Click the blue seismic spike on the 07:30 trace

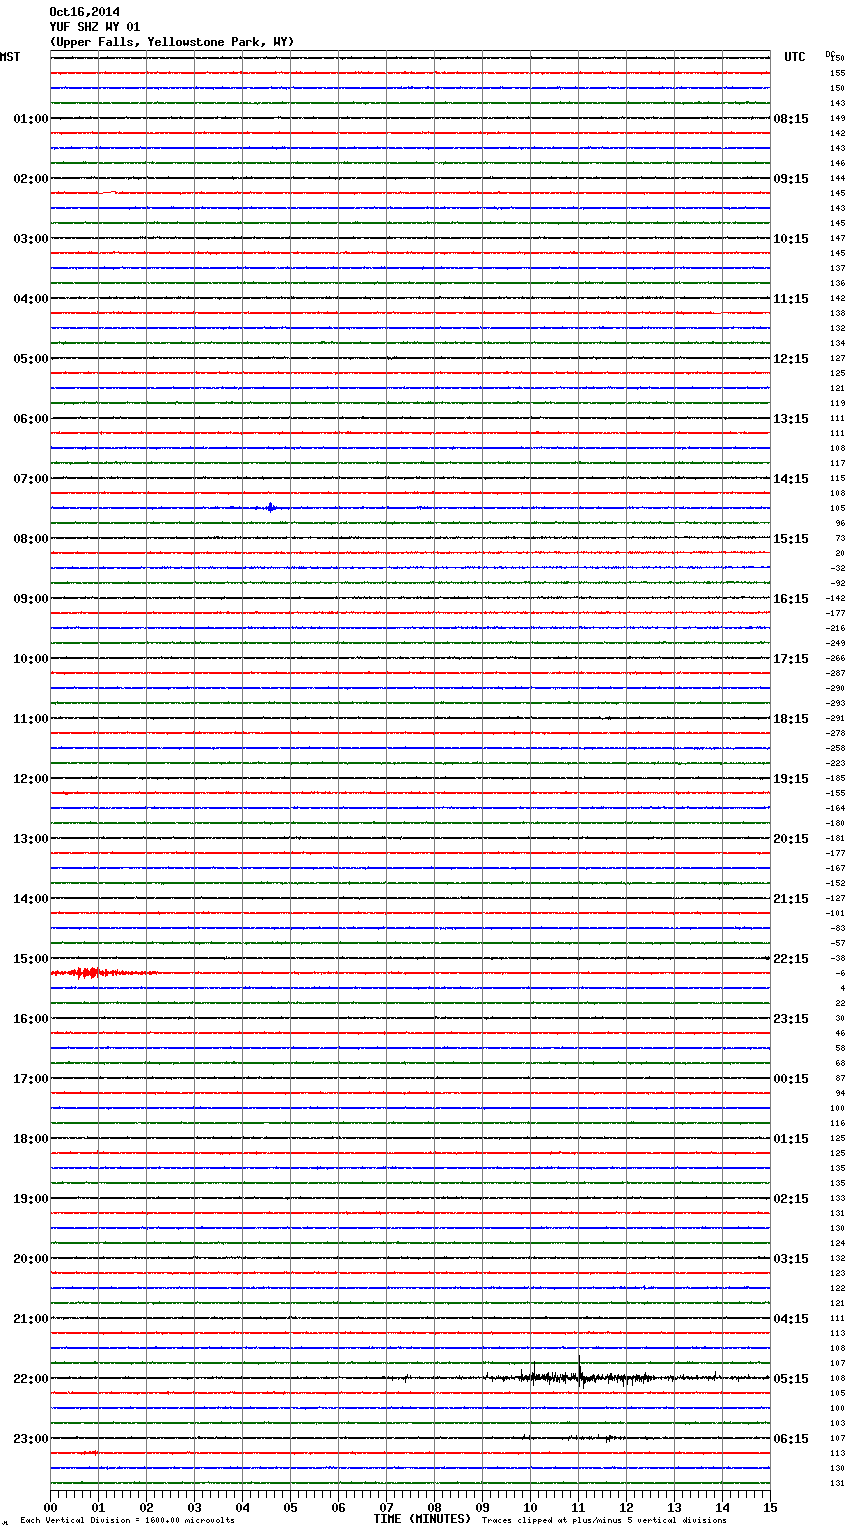270,508
